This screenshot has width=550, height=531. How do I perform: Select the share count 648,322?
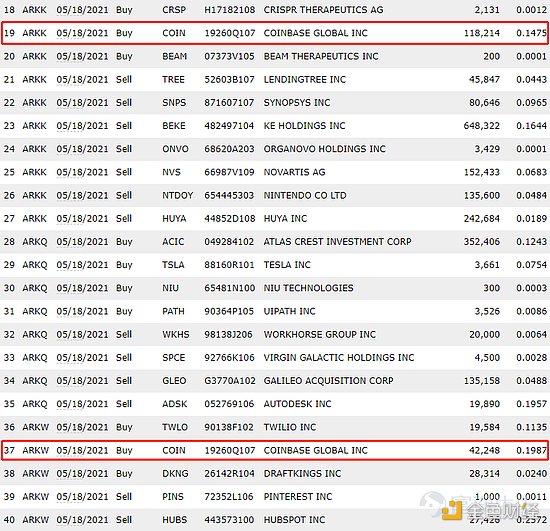[x=482, y=126]
